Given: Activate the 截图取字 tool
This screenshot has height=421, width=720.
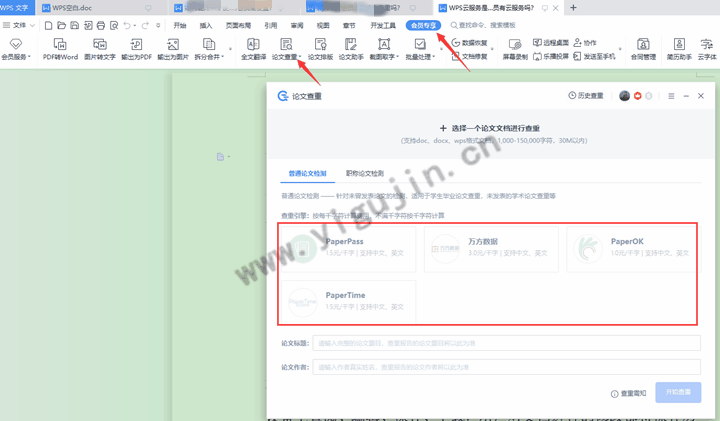Looking at the screenshot, I should [x=384, y=49].
